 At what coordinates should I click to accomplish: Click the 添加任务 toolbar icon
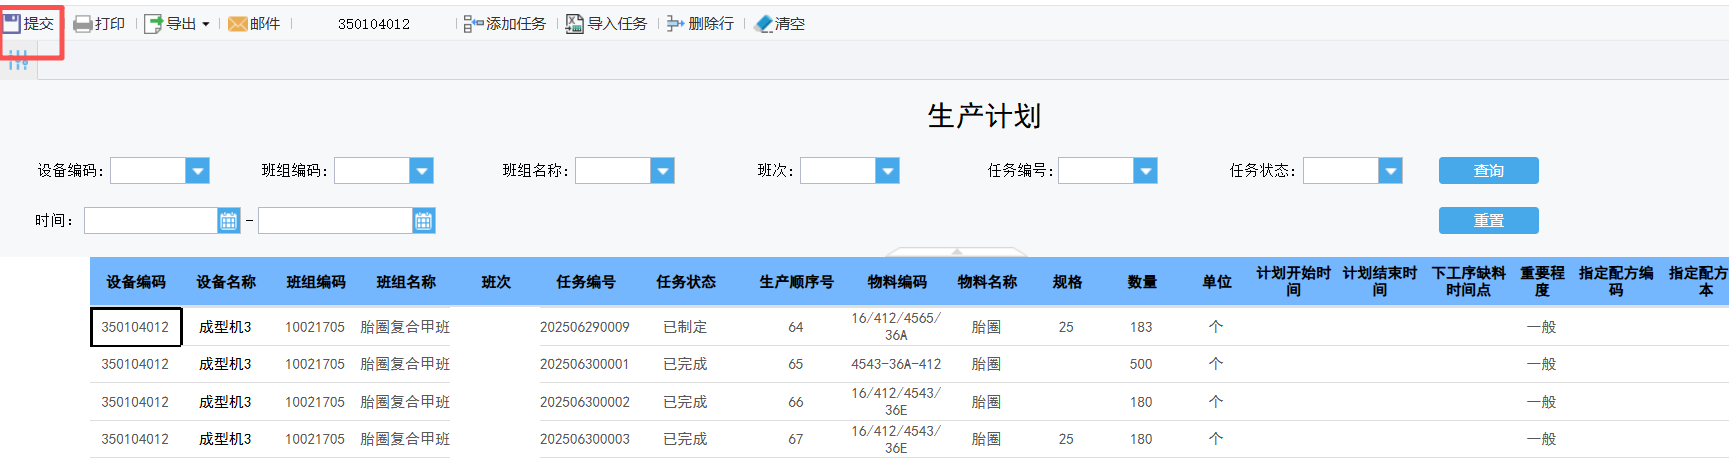point(473,24)
